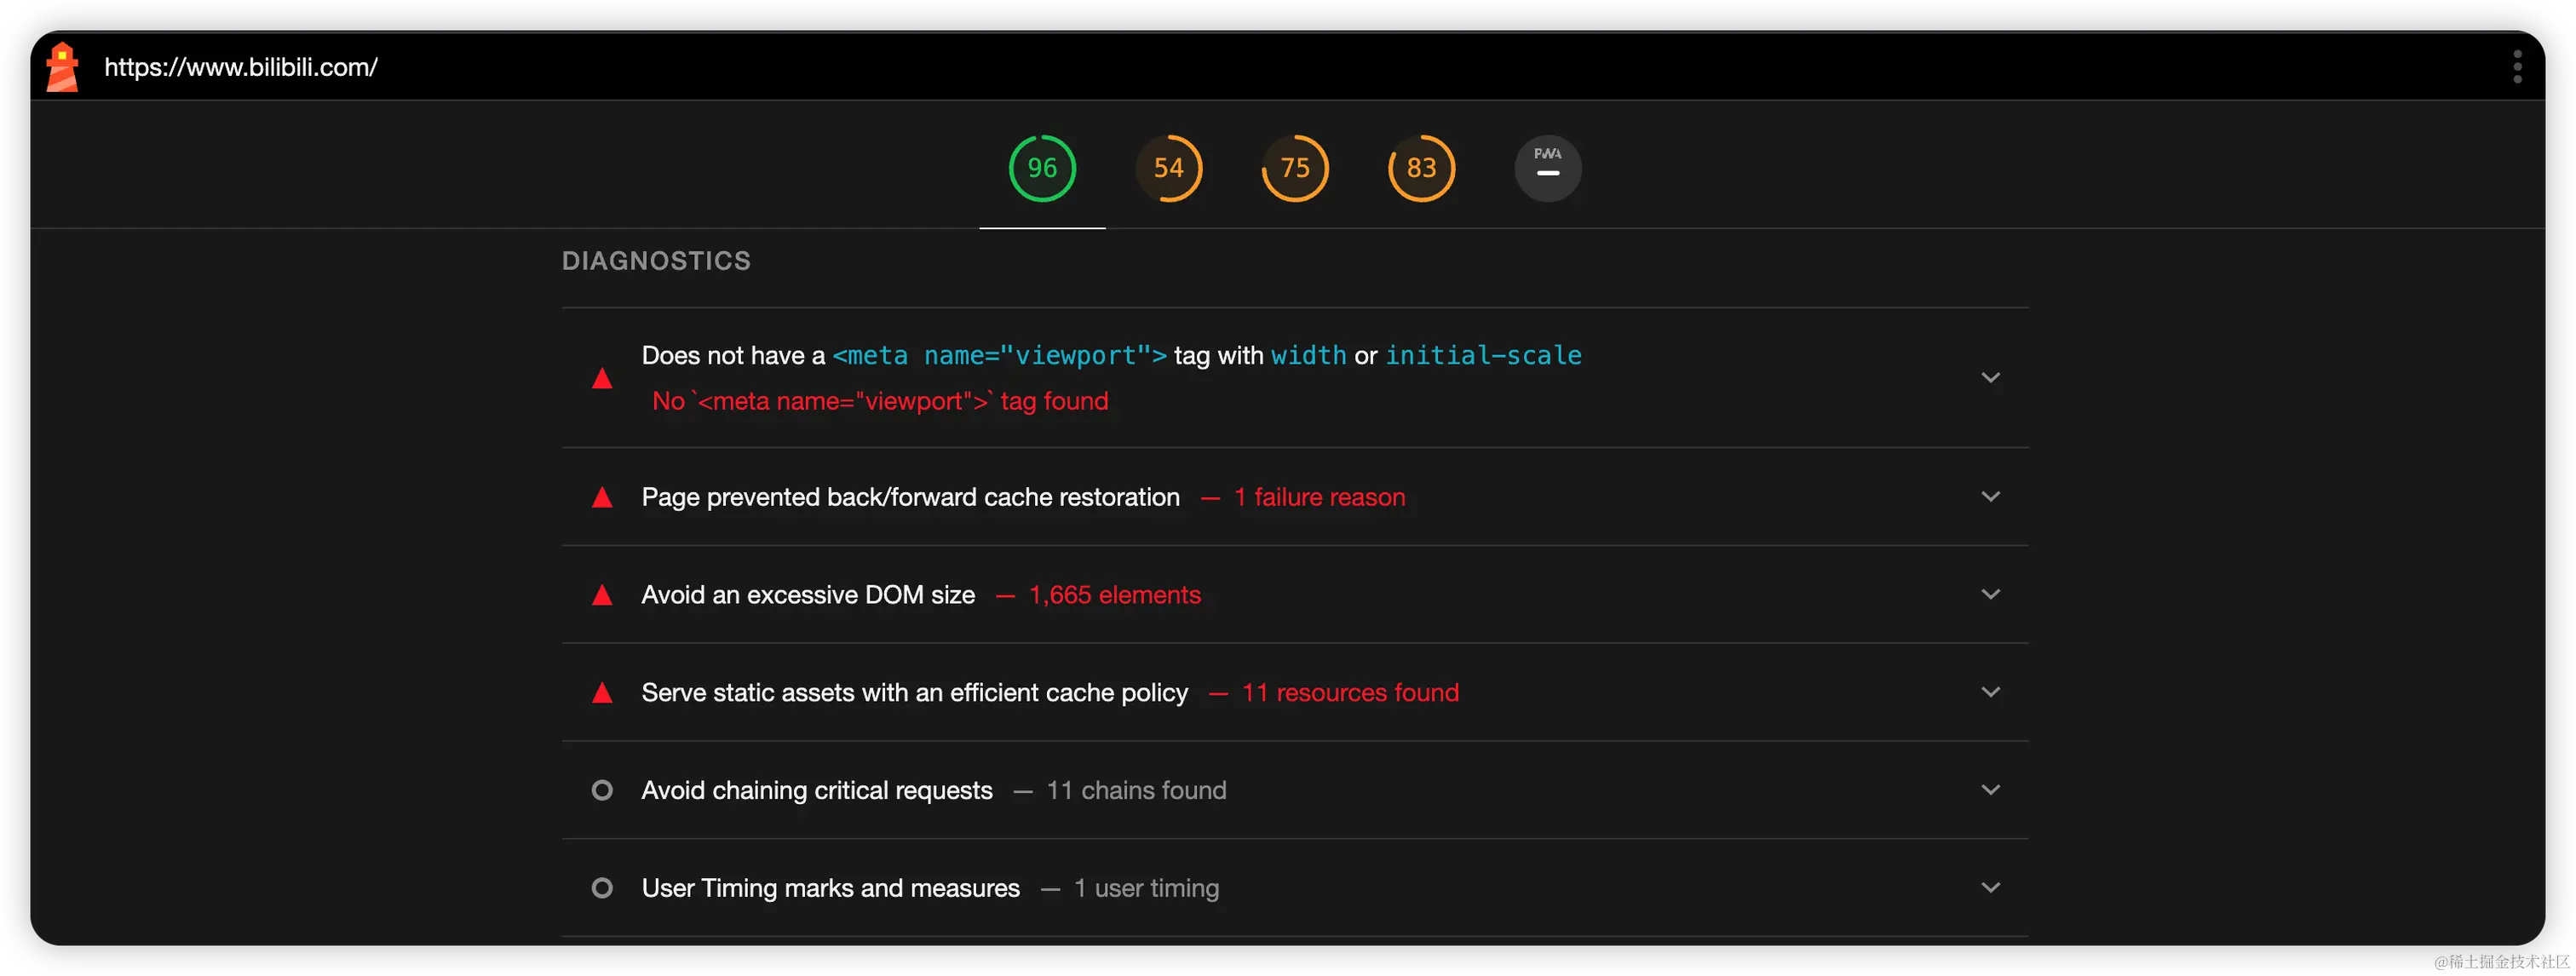This screenshot has width=2576, height=976.
Task: Expand efficient cache policy chevron
Action: point(1990,692)
